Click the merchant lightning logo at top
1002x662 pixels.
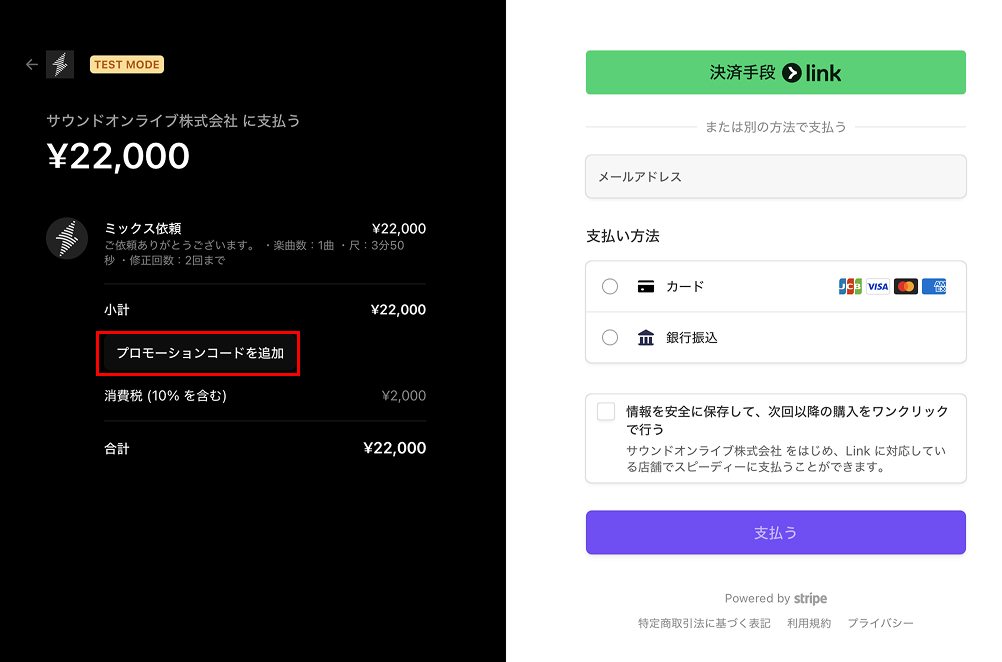point(60,65)
